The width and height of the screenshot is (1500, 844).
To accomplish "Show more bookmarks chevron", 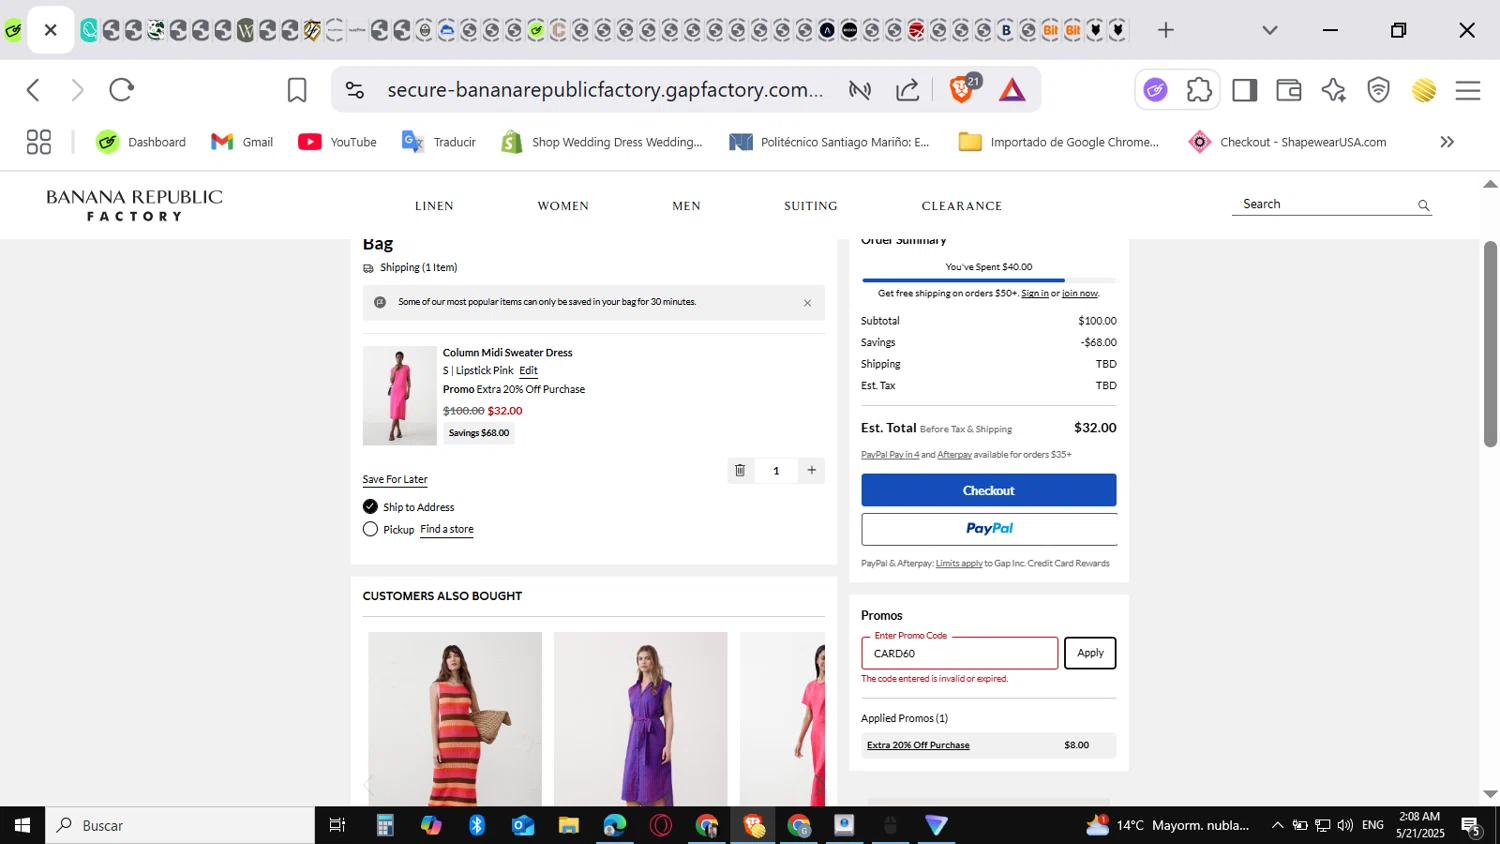I will [1447, 142].
